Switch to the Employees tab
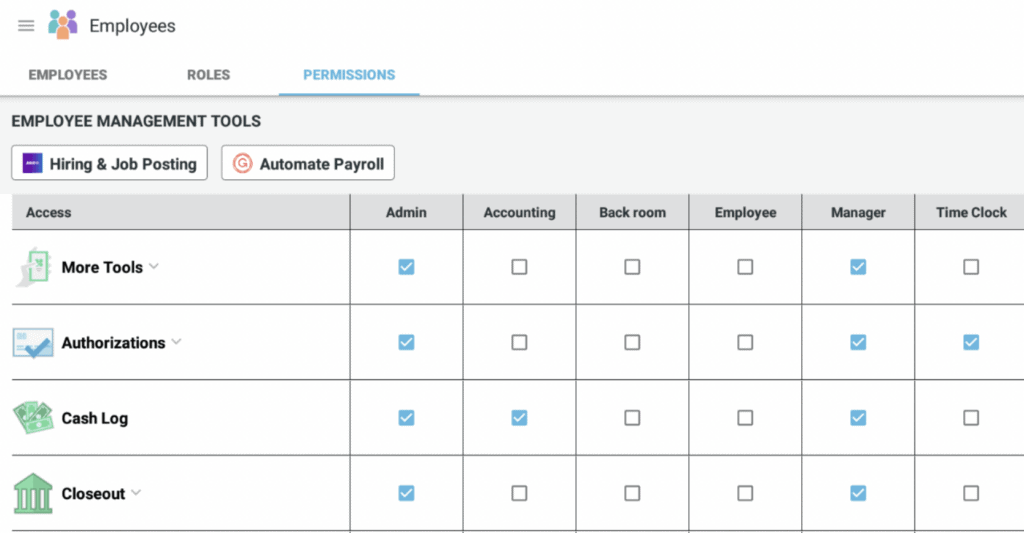Viewport: 1024px width, 533px height. (x=68, y=75)
